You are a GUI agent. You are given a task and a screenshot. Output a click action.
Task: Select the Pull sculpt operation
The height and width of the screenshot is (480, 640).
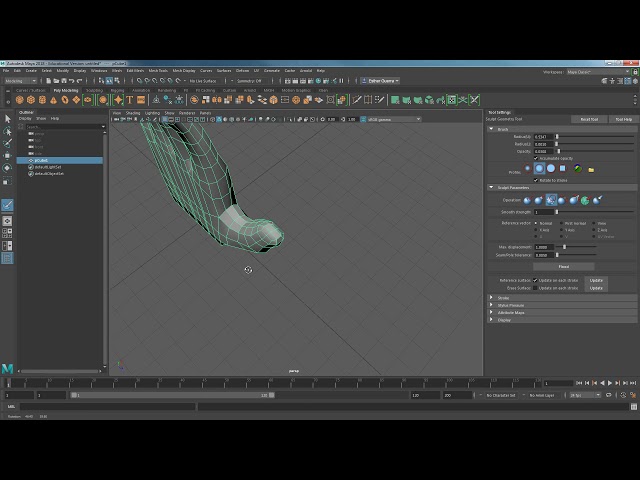pyautogui.click(x=539, y=200)
